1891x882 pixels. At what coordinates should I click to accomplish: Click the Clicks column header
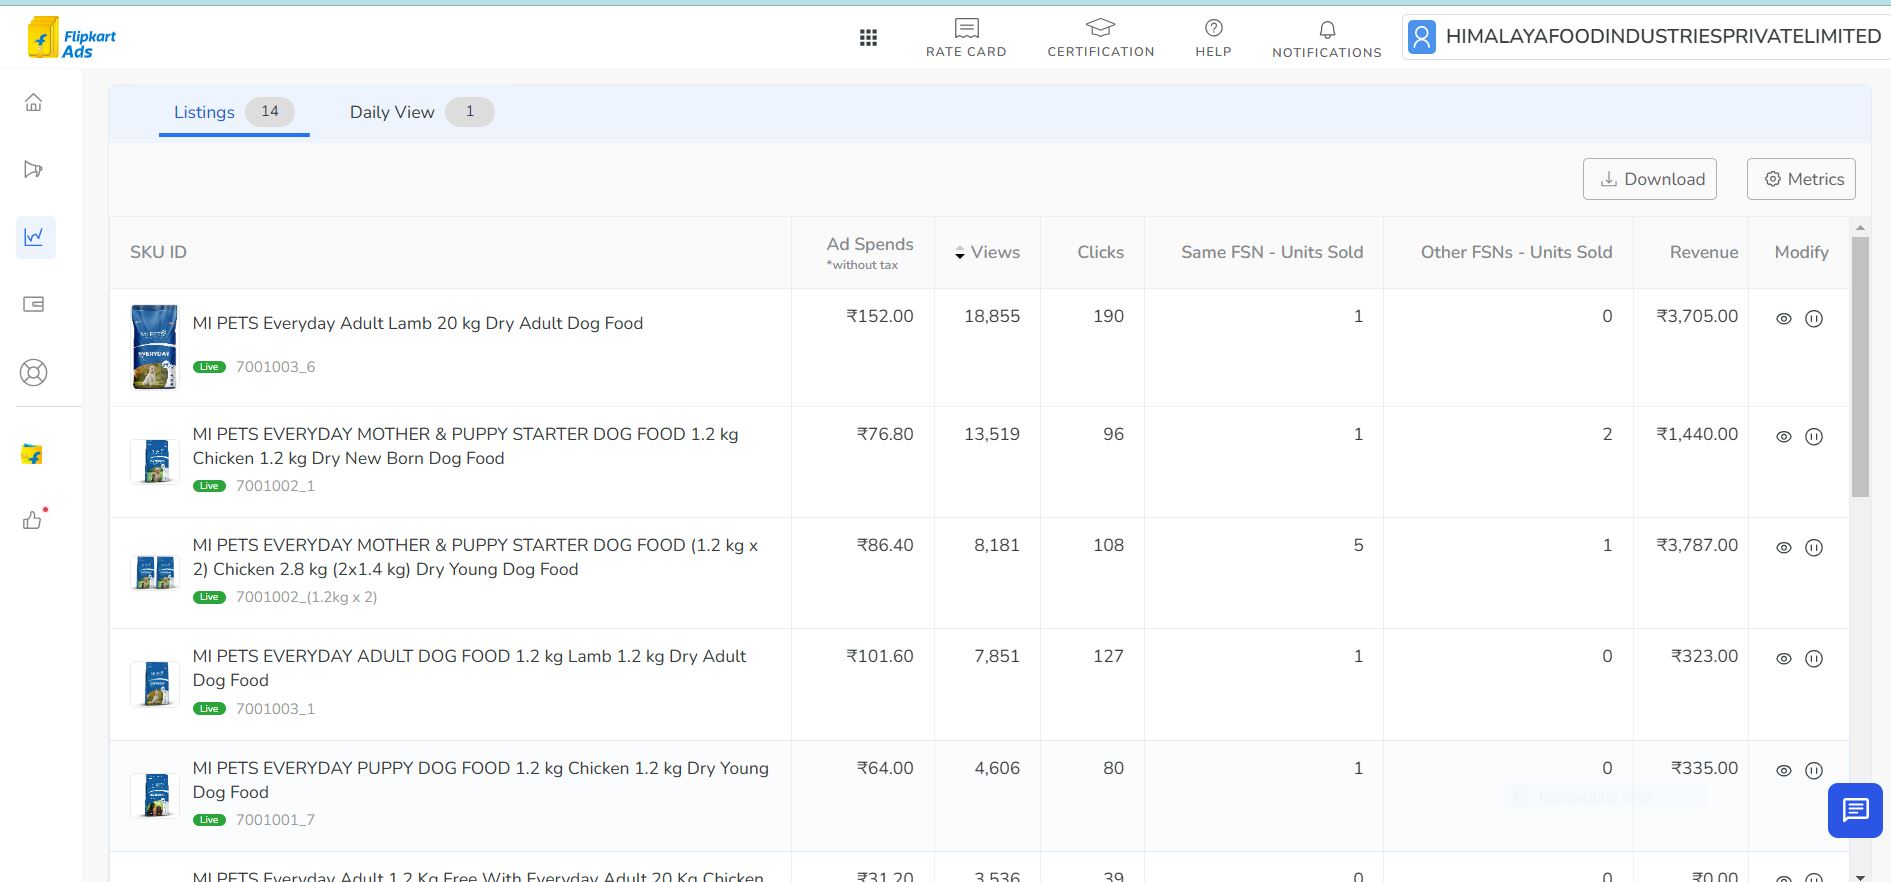pyautogui.click(x=1100, y=252)
